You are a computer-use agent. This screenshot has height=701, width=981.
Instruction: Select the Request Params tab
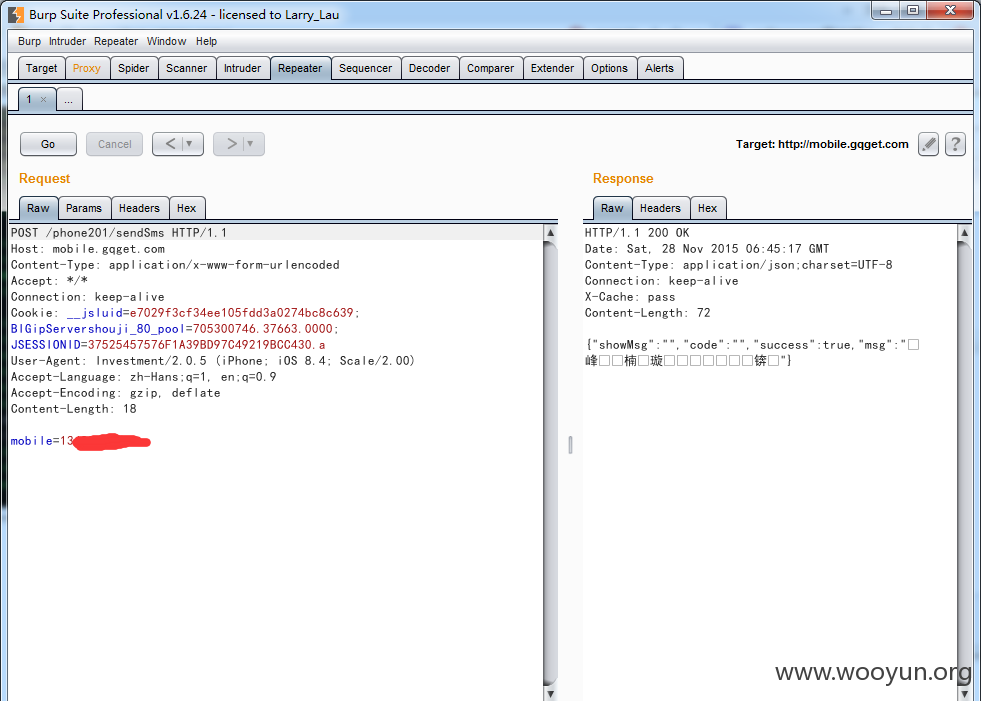[x=84, y=208]
